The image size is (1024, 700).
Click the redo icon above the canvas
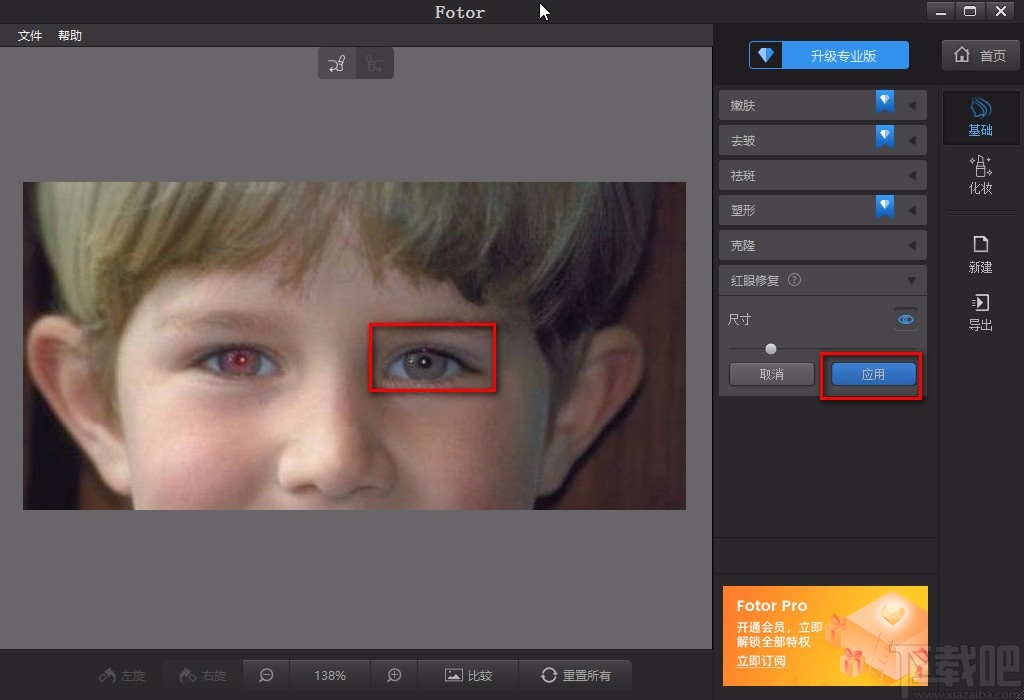pyautogui.click(x=374, y=62)
